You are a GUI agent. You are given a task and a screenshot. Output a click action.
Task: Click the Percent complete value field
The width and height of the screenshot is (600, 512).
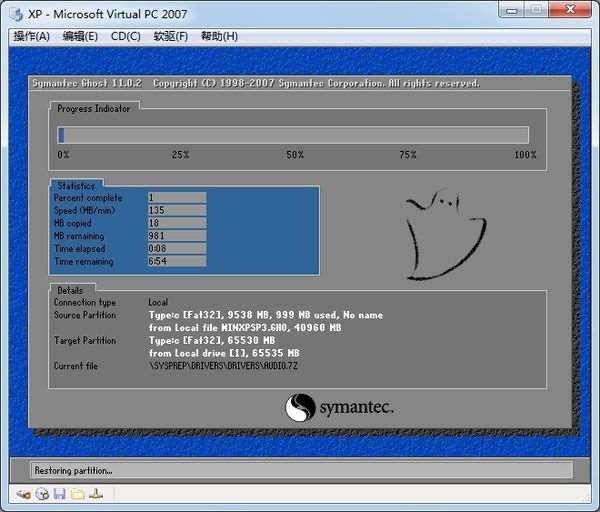(x=177, y=197)
